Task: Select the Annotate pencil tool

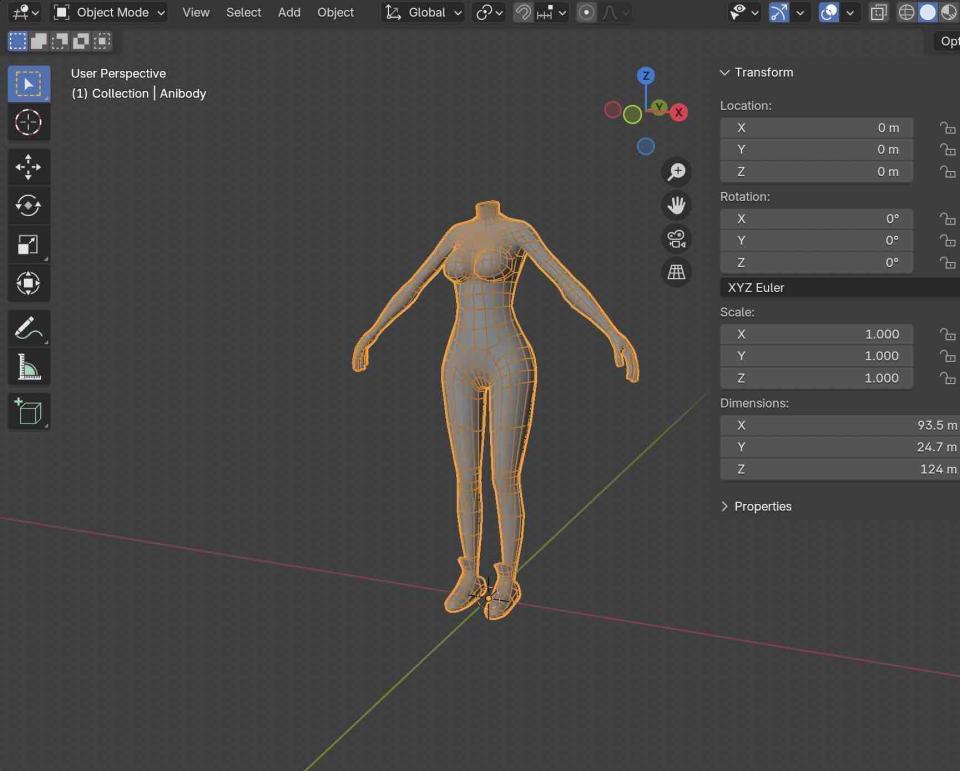Action: pos(28,327)
